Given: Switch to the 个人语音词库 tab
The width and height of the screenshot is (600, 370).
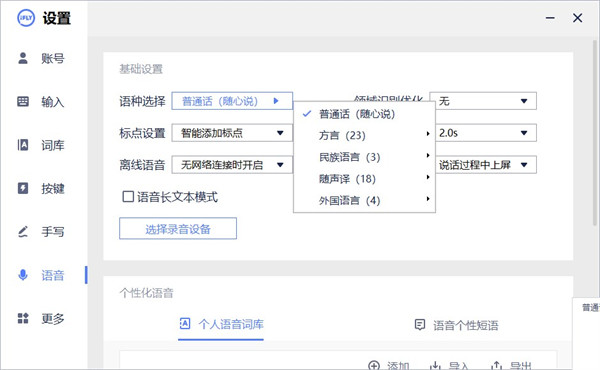Looking at the screenshot, I should coord(221,324).
